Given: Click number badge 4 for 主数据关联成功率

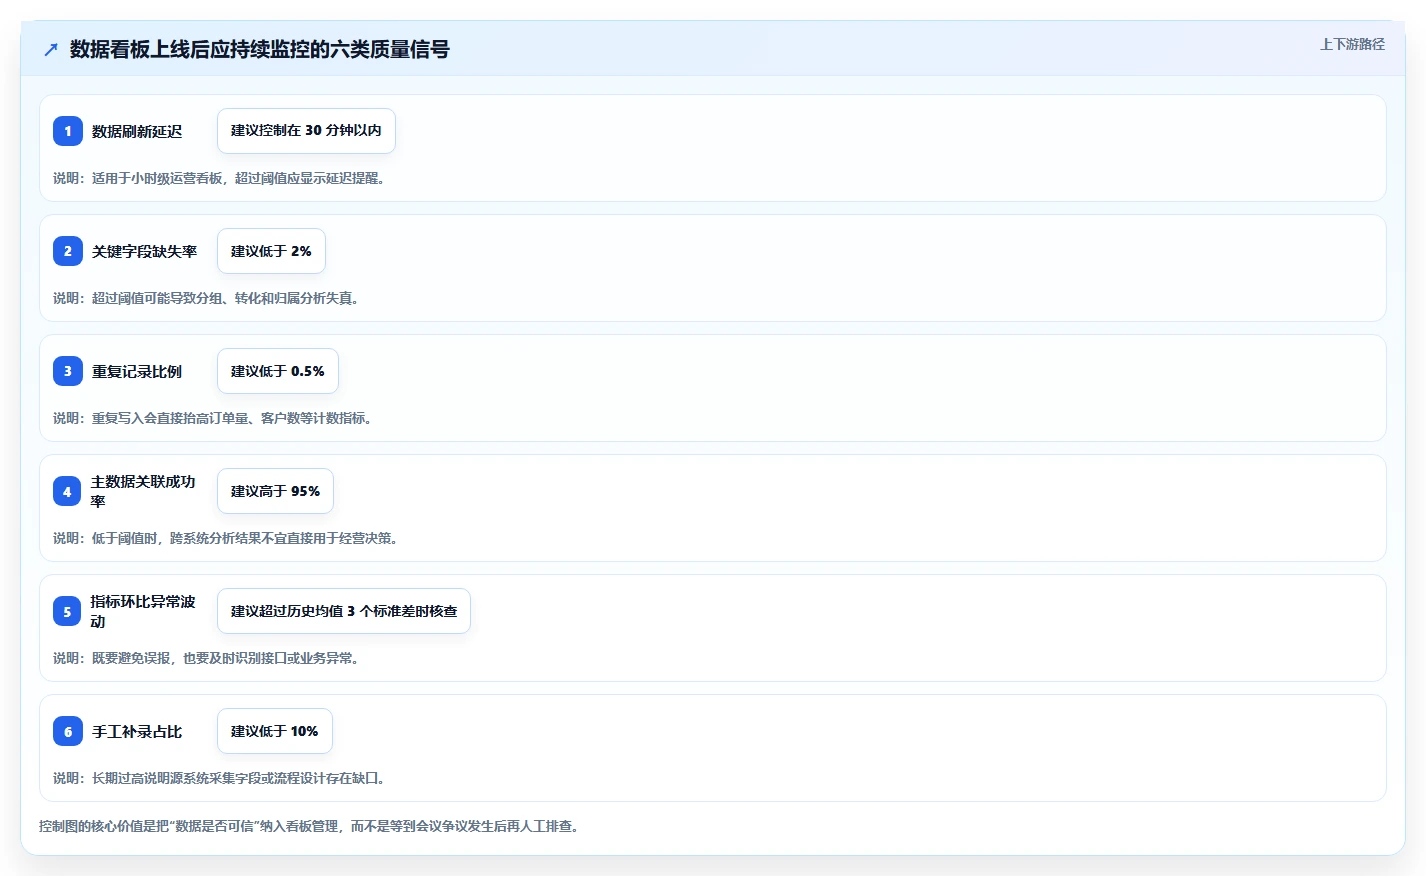Looking at the screenshot, I should (68, 491).
